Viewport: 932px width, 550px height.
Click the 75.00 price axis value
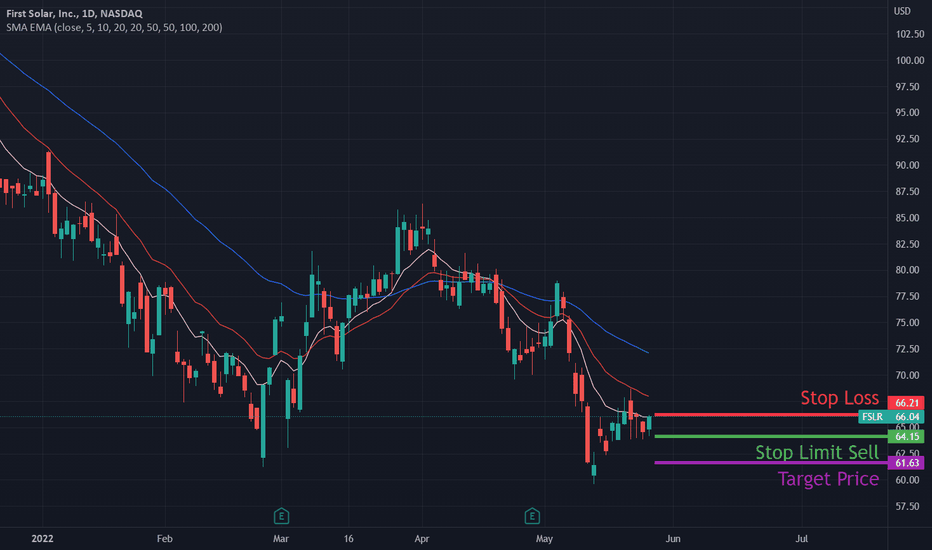(x=909, y=323)
